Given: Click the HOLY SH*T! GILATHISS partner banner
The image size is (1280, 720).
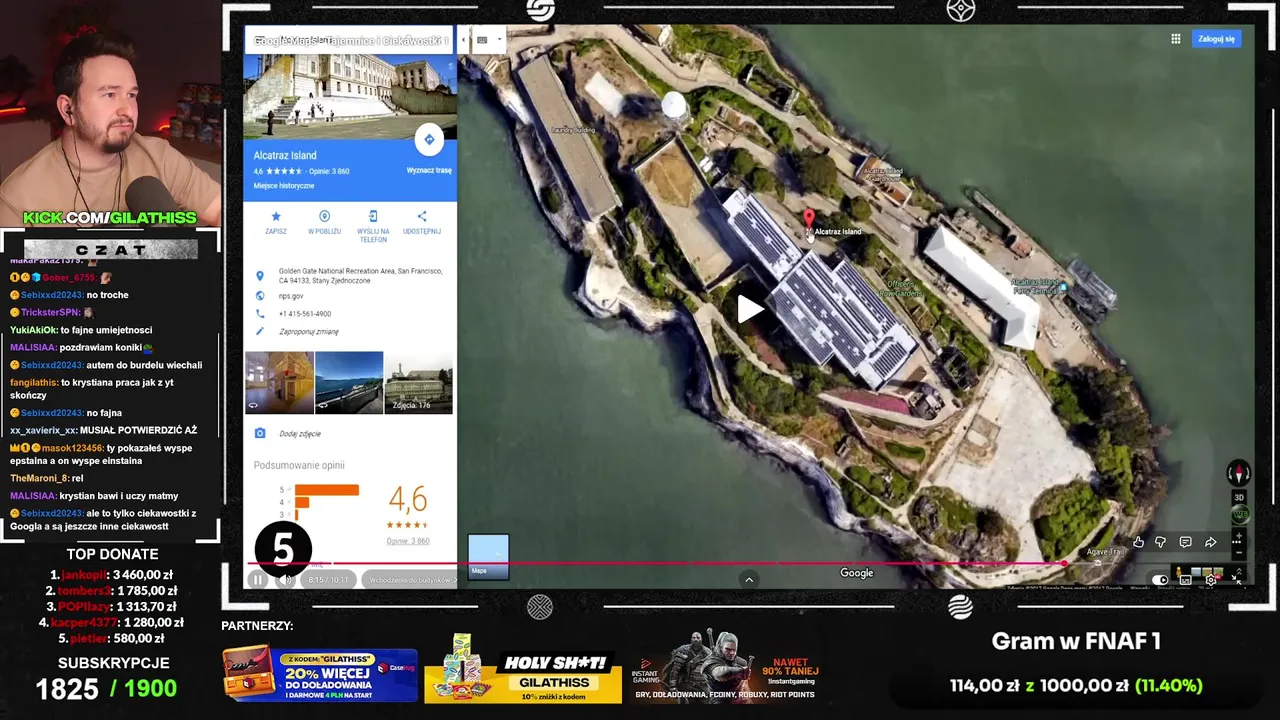Looking at the screenshot, I should (523, 668).
